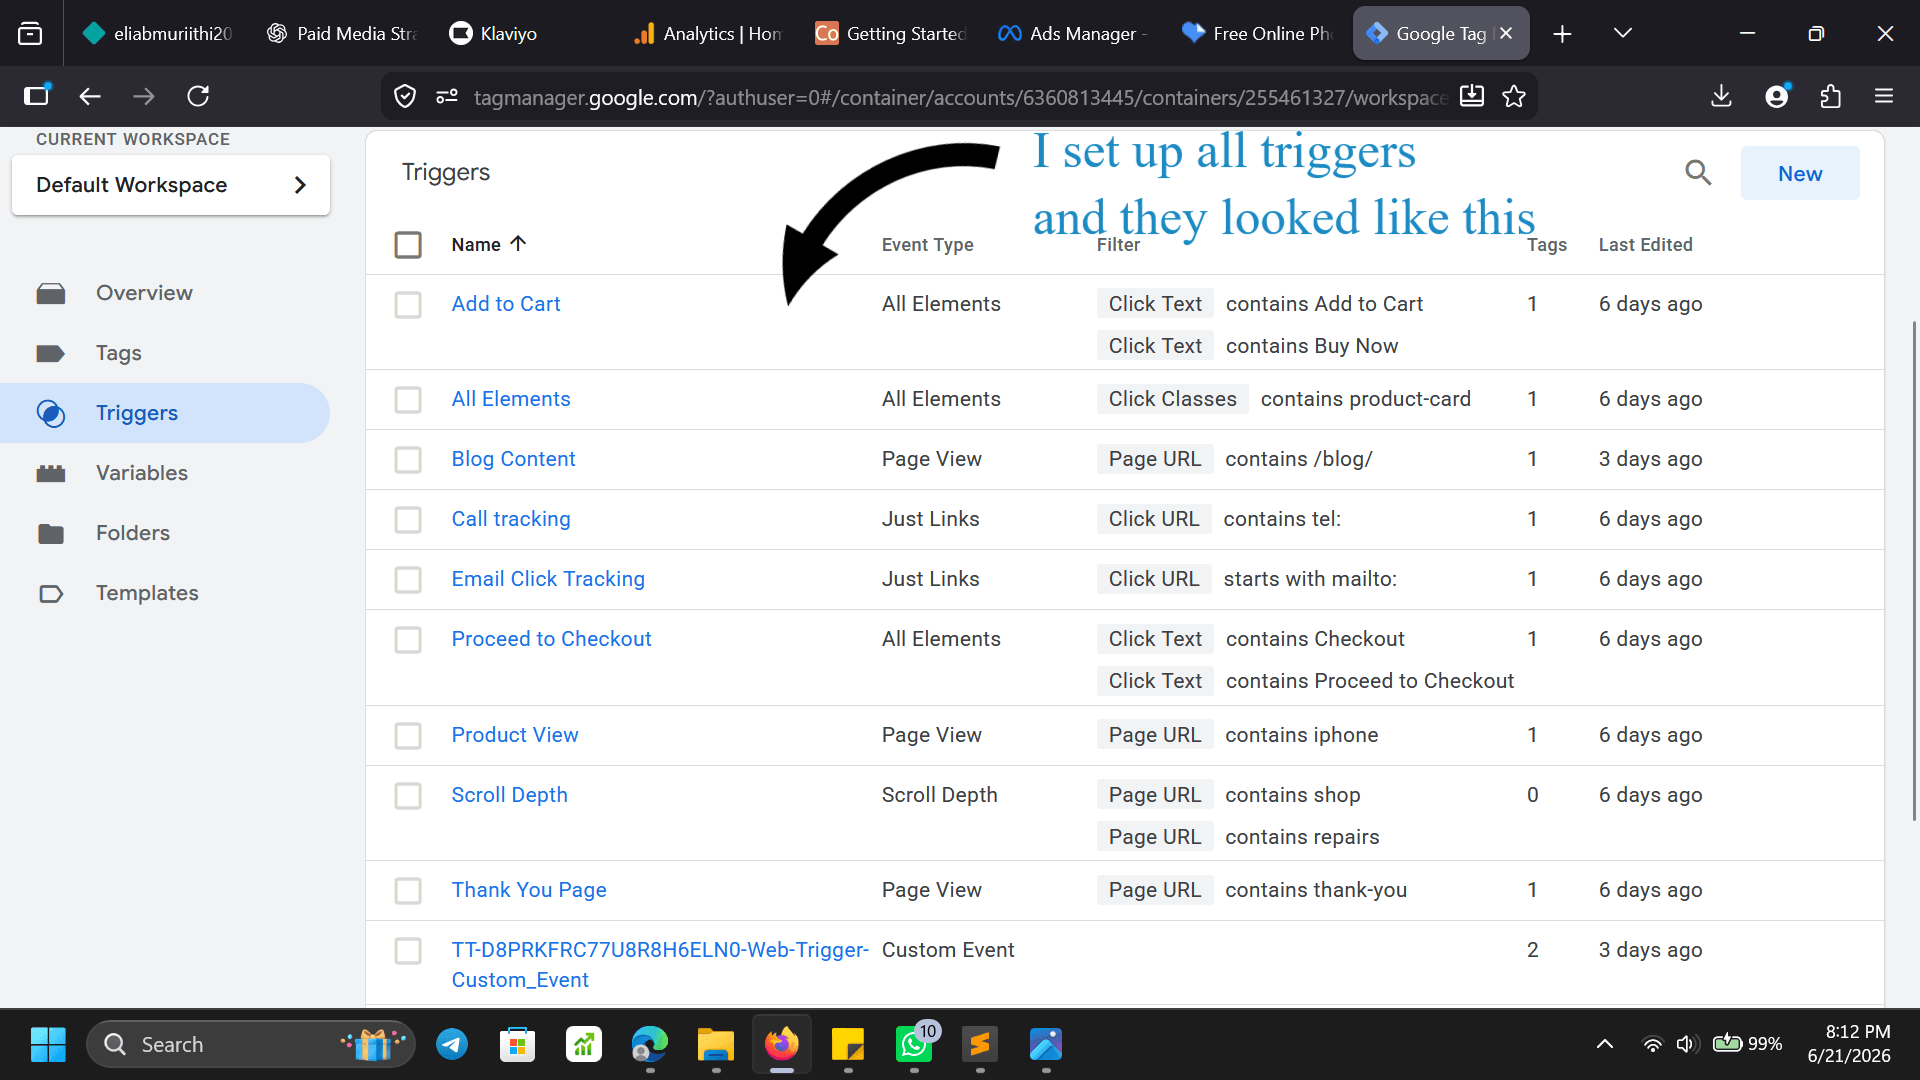Open the browser hamburger application menu
The width and height of the screenshot is (1920, 1080).
tap(1884, 96)
